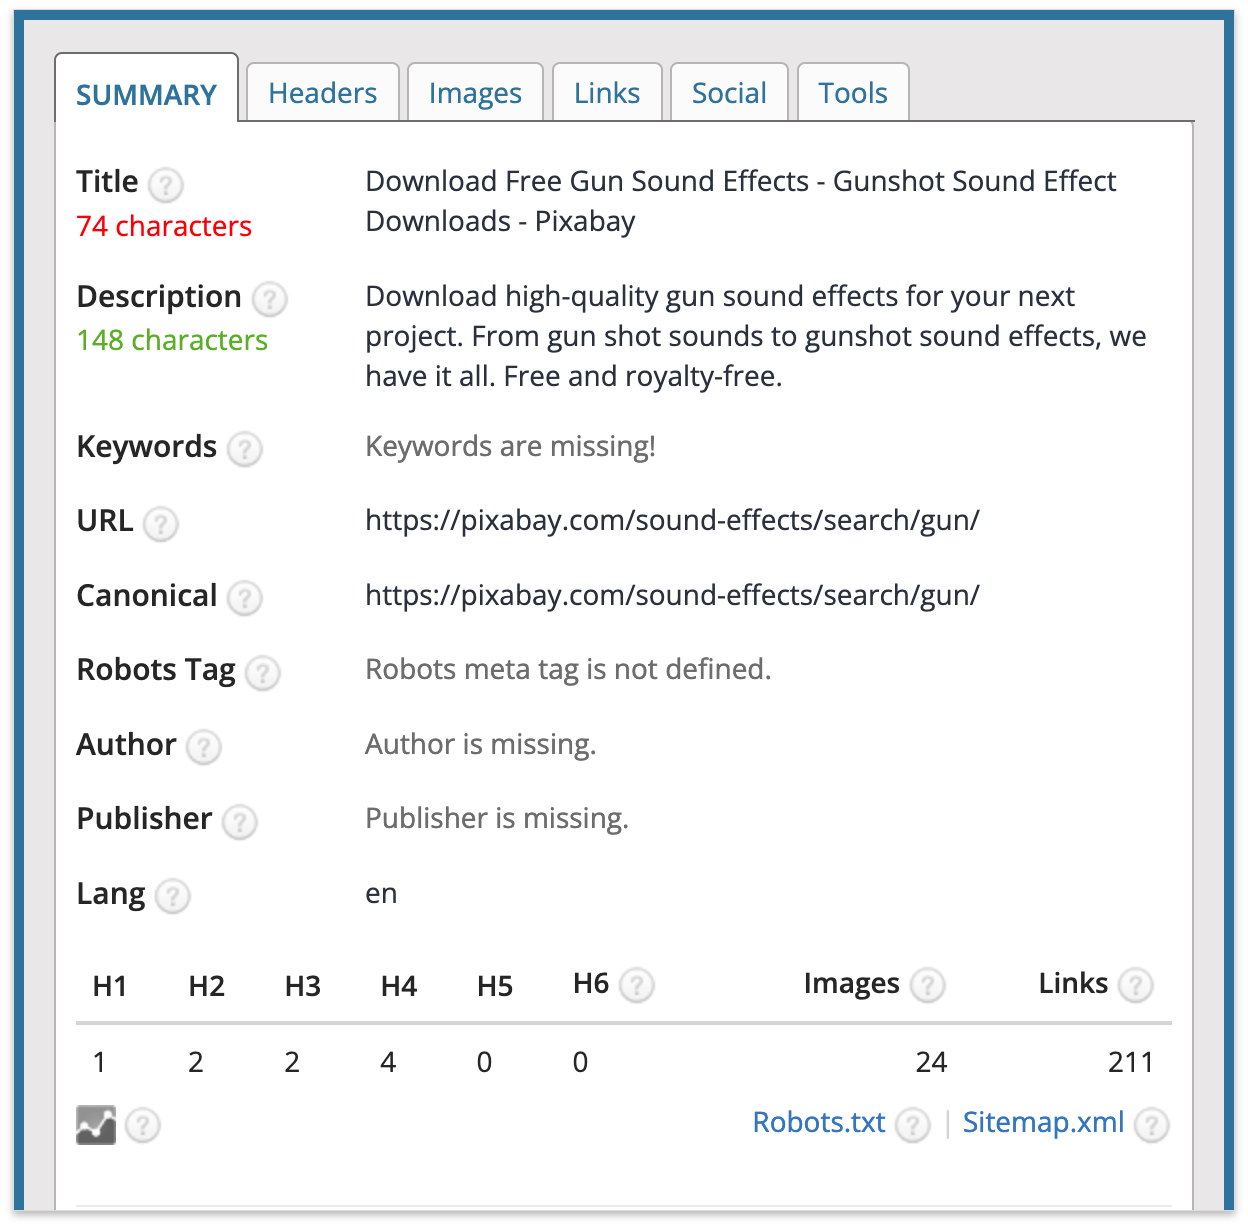1248x1228 pixels.
Task: Click the Publisher help question mark
Action: pos(240,822)
